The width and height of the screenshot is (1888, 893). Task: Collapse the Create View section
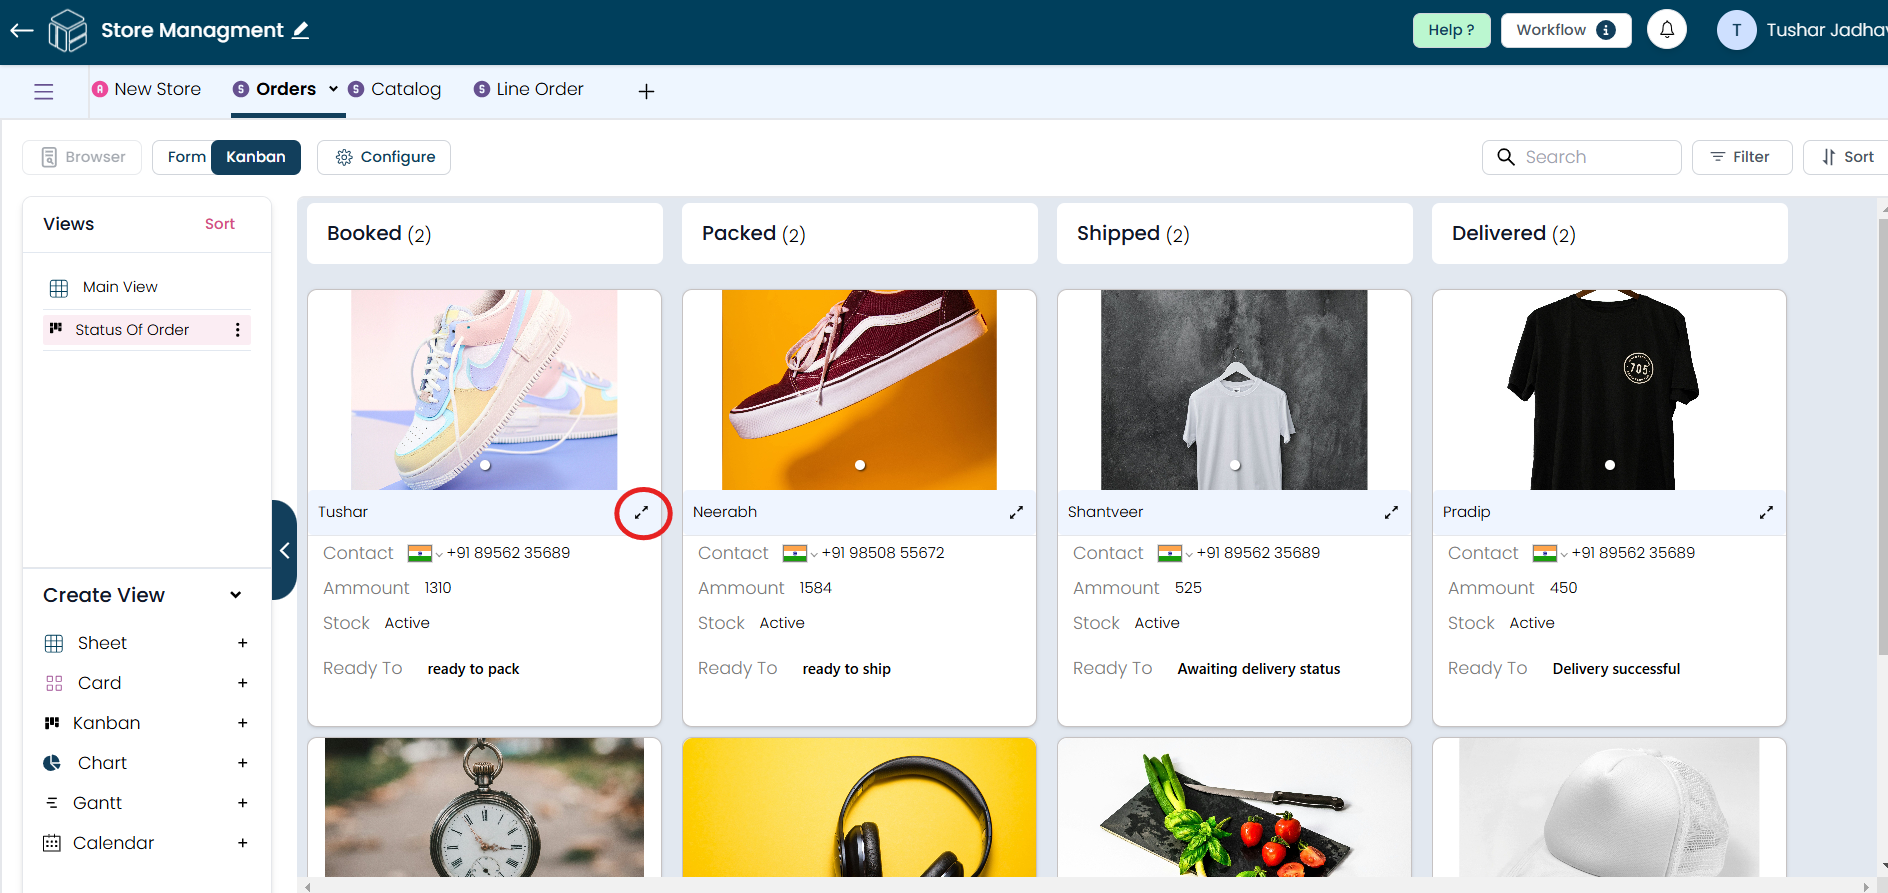point(236,595)
